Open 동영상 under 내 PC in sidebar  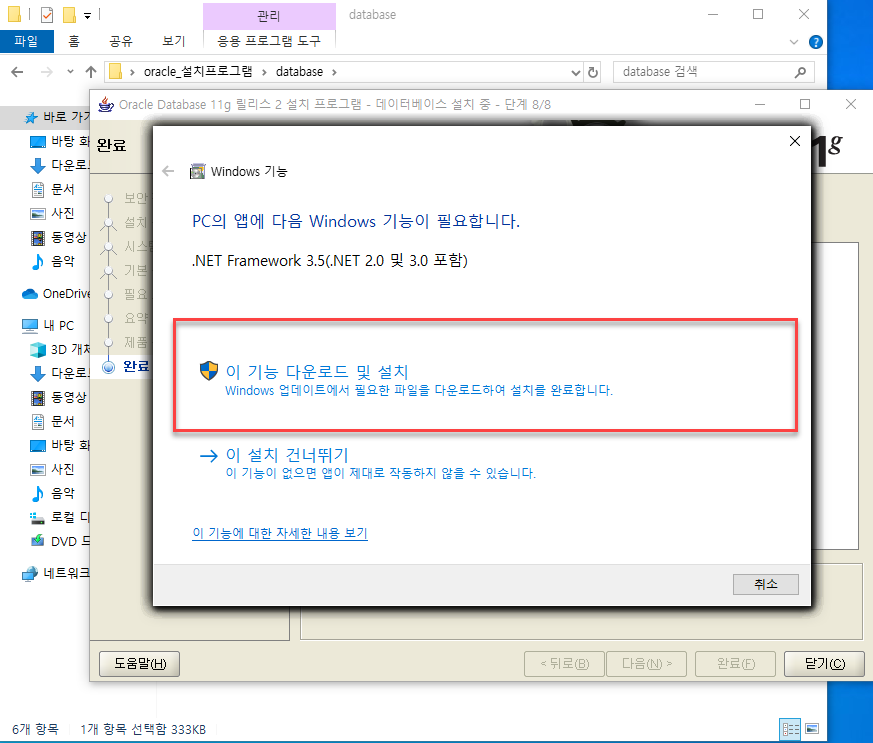(x=59, y=397)
